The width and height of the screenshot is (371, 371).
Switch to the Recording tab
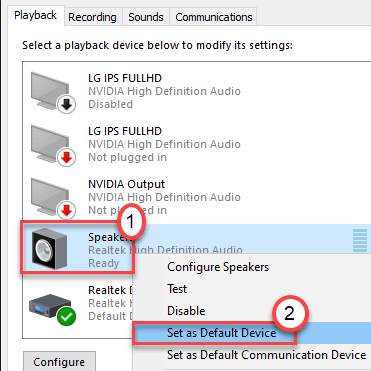92,17
